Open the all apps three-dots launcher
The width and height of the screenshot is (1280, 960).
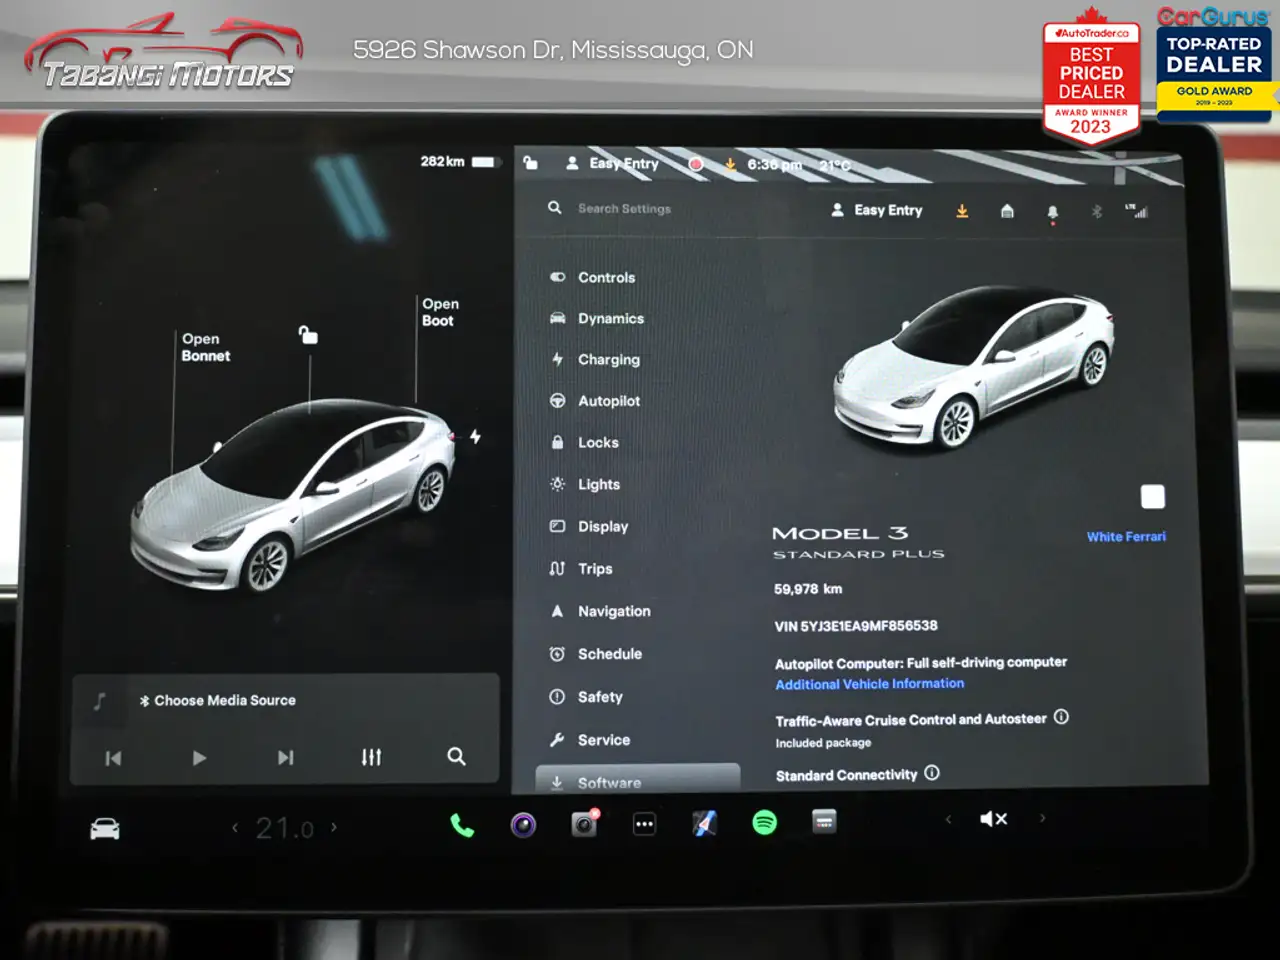coord(644,825)
